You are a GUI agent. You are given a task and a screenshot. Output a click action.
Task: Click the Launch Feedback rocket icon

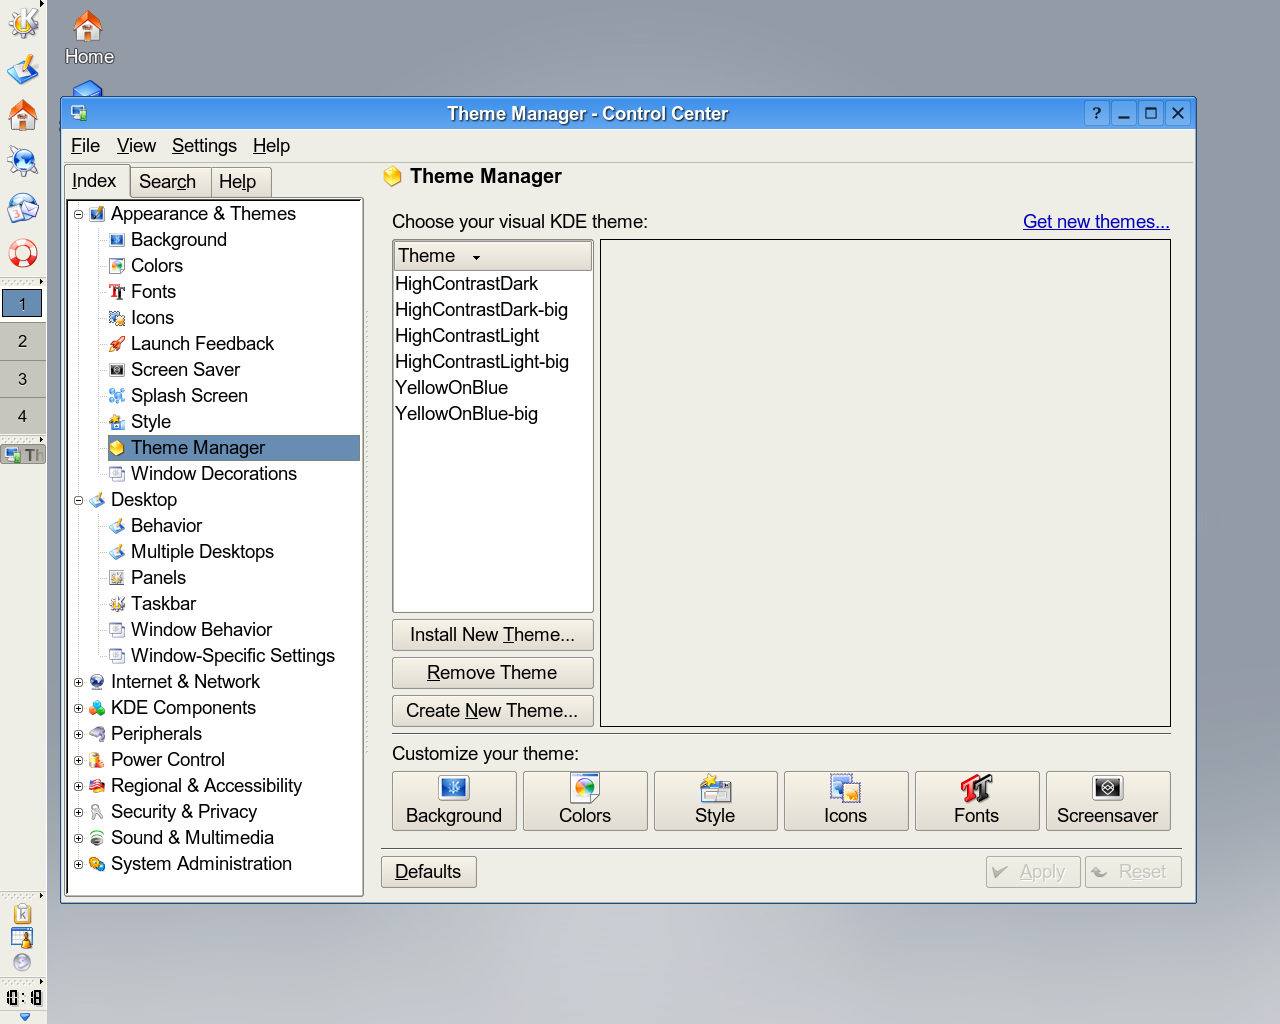[117, 344]
